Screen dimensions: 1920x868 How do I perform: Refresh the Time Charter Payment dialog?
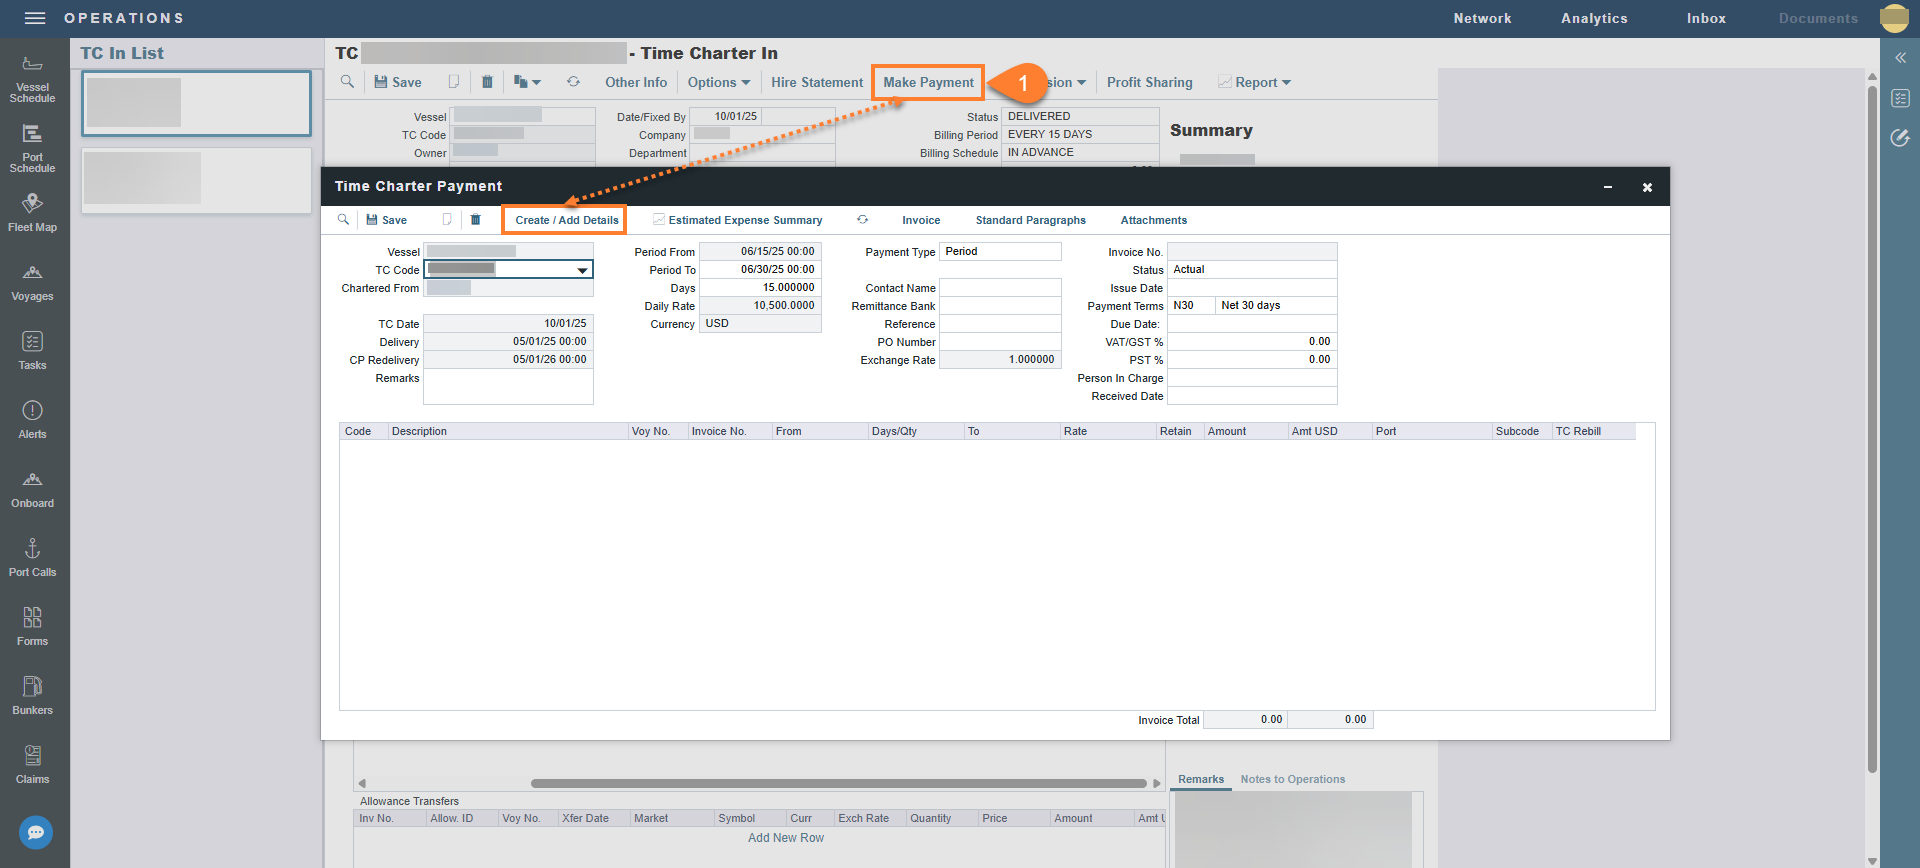coord(862,220)
